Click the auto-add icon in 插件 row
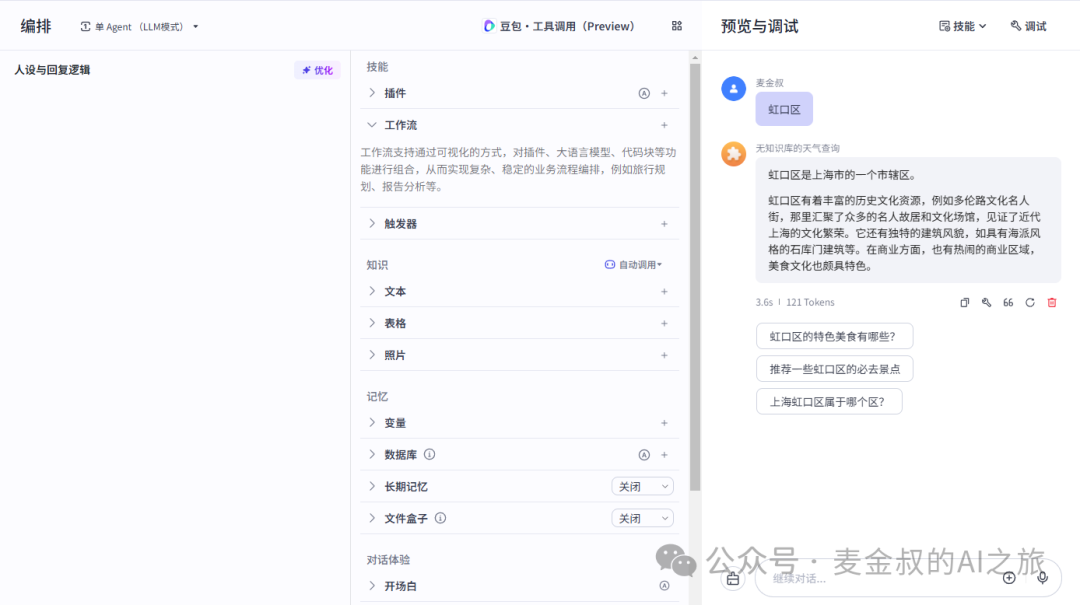This screenshot has width=1080, height=605. point(643,93)
